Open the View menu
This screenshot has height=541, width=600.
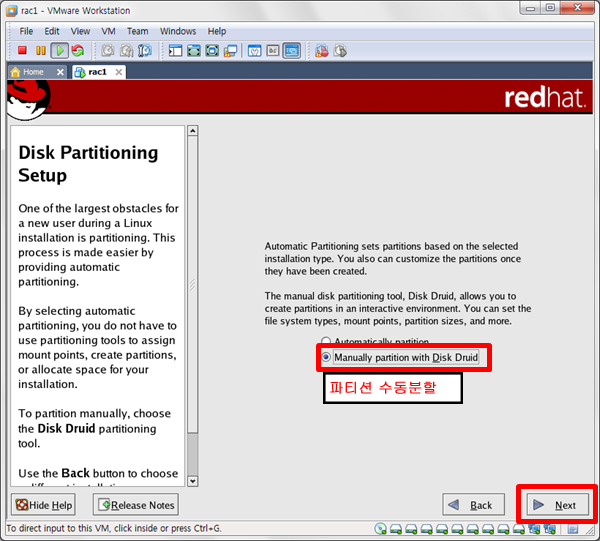tap(80, 31)
